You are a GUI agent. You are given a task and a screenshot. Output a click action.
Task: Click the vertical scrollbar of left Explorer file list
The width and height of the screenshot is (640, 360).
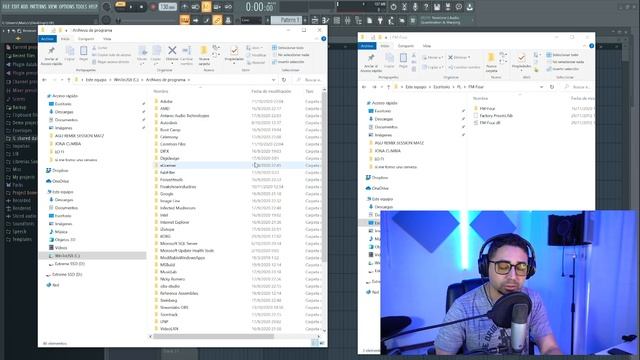click(324, 176)
